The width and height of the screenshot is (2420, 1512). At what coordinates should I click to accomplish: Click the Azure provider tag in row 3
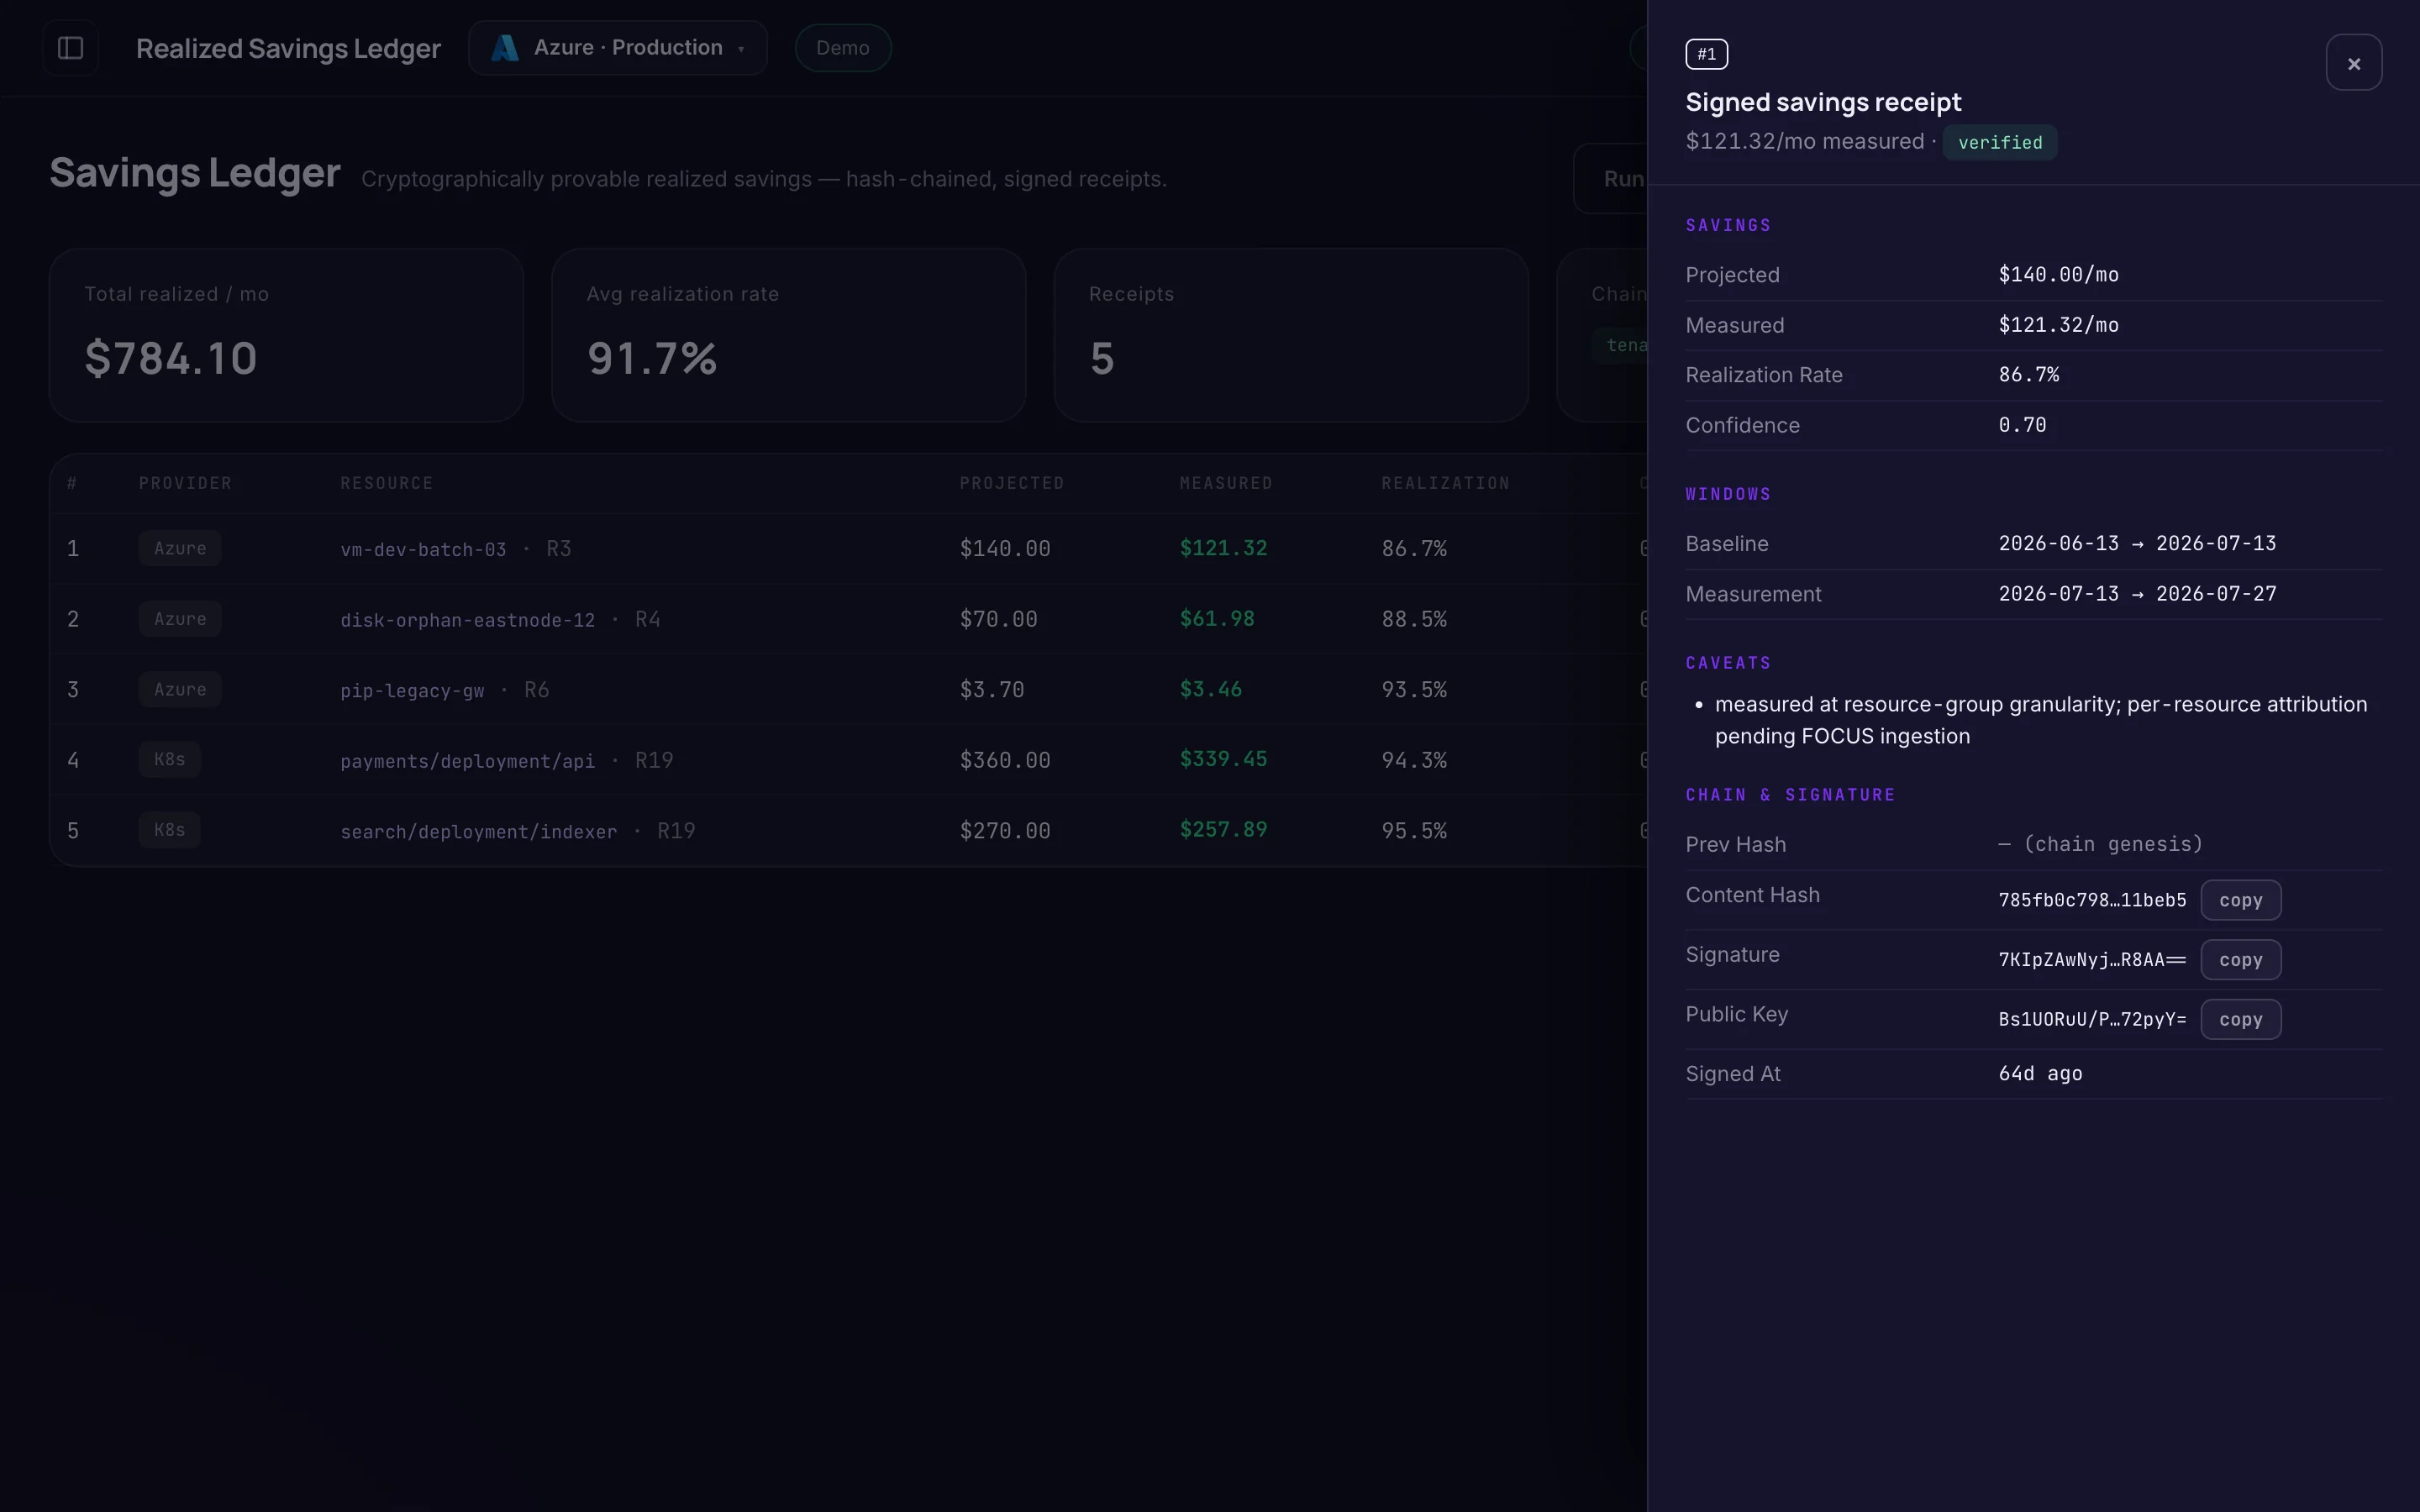180,689
